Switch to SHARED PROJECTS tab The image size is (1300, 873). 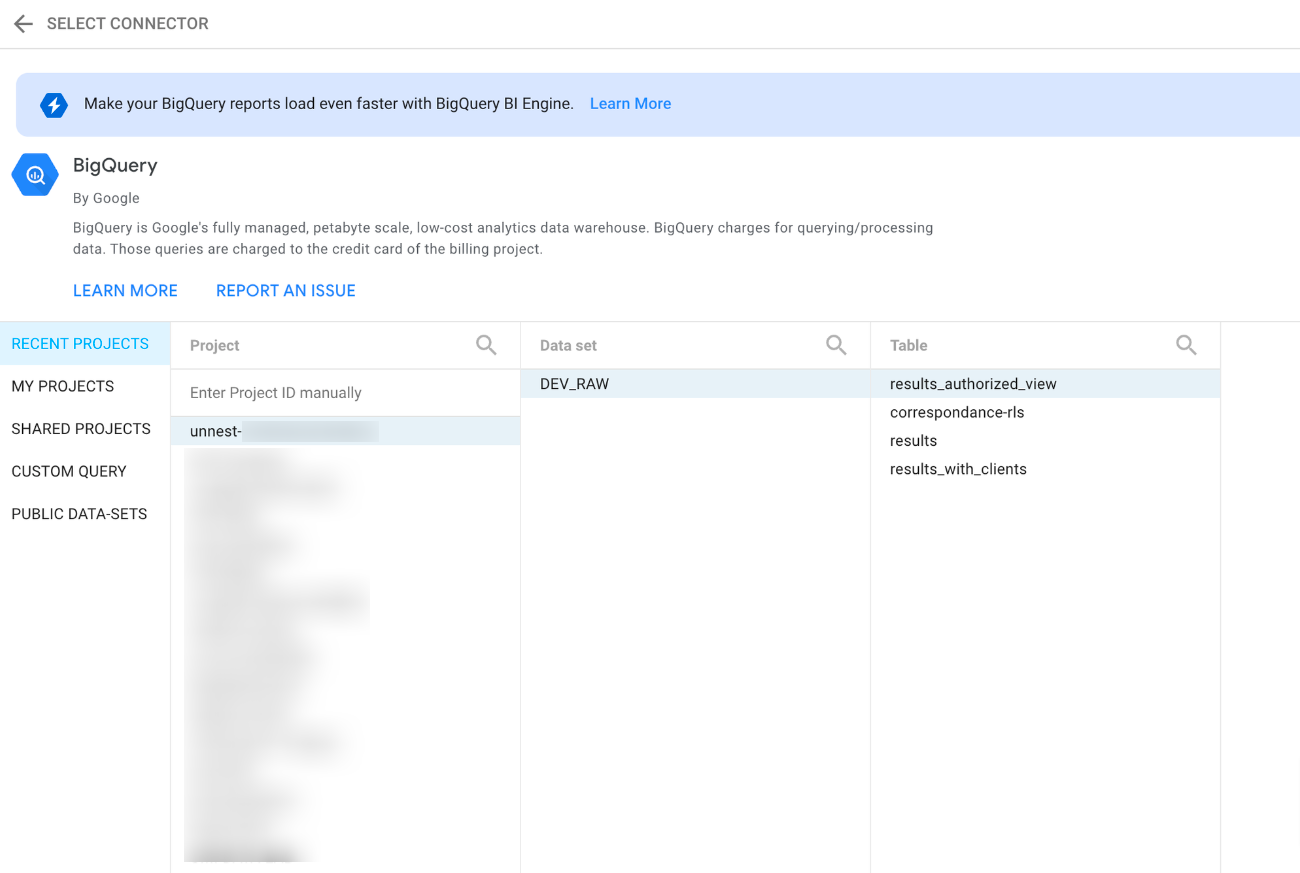pos(85,429)
